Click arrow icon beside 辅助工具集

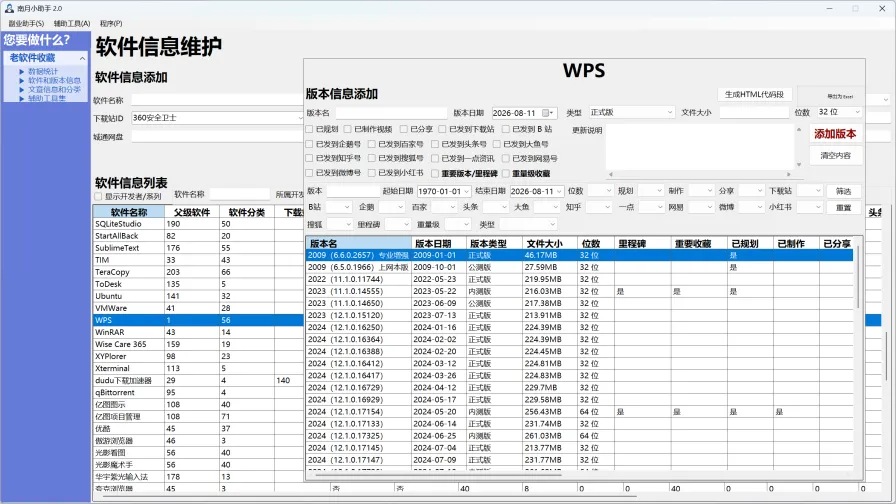click(22, 99)
